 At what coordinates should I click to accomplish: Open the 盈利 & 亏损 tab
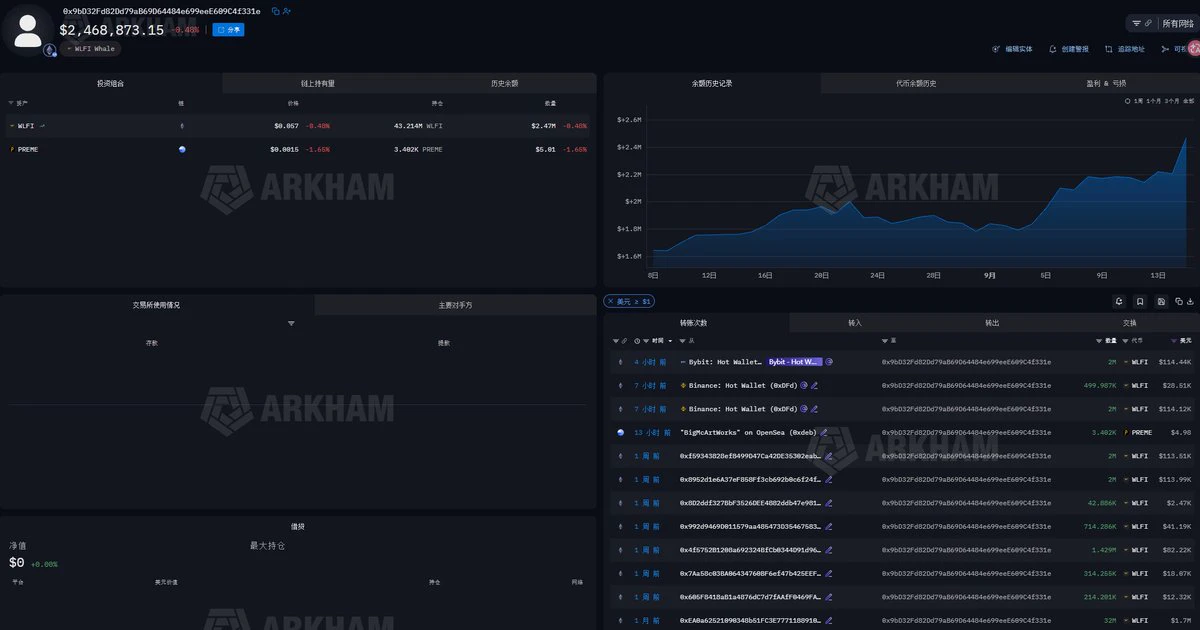point(1106,84)
